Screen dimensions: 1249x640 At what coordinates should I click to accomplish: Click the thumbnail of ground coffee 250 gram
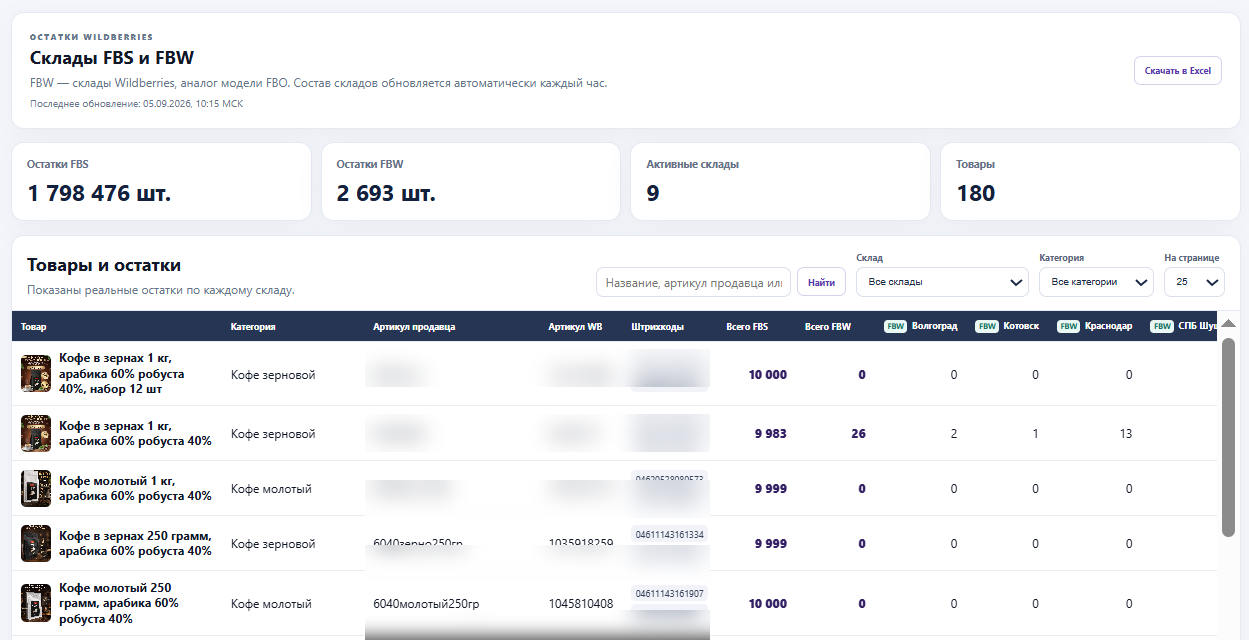point(36,603)
